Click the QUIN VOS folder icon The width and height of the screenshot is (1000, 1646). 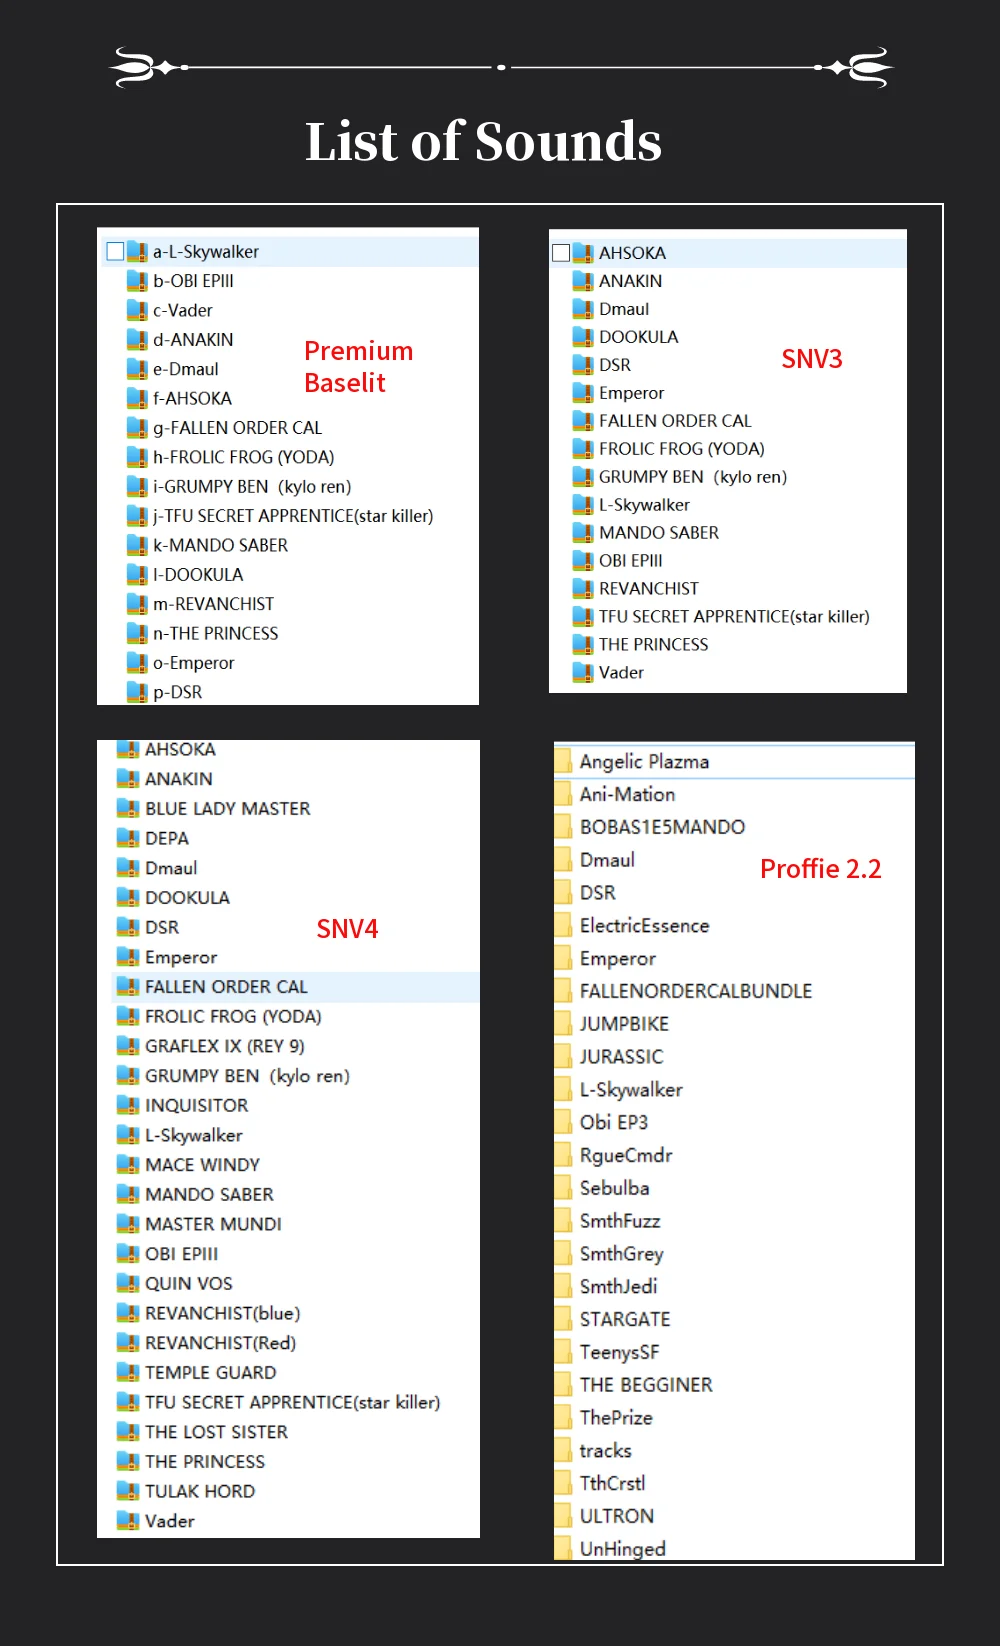point(128,1283)
